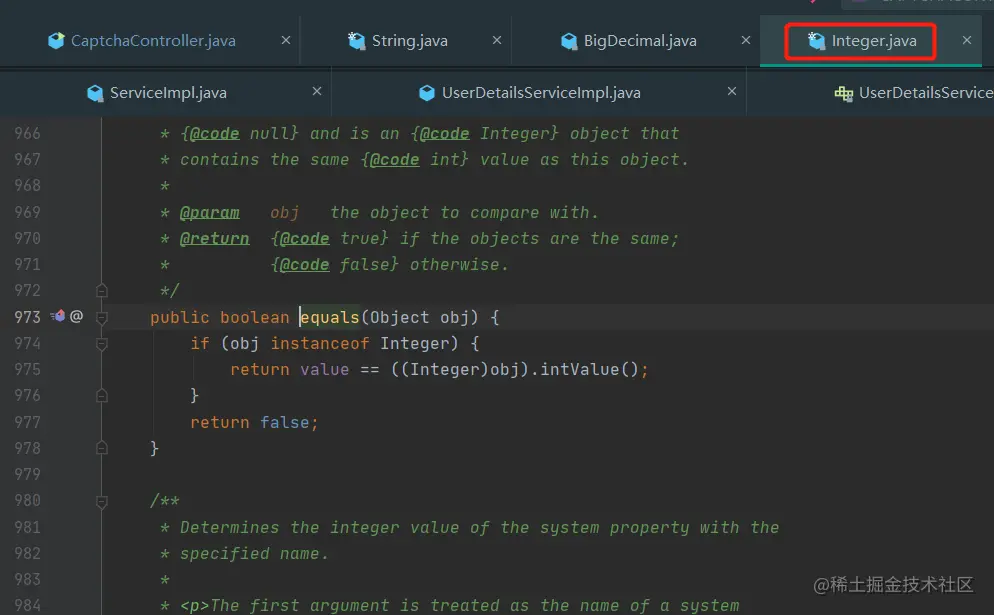Select the Integer.java tab
994x615 pixels.
pyautogui.click(x=874, y=41)
